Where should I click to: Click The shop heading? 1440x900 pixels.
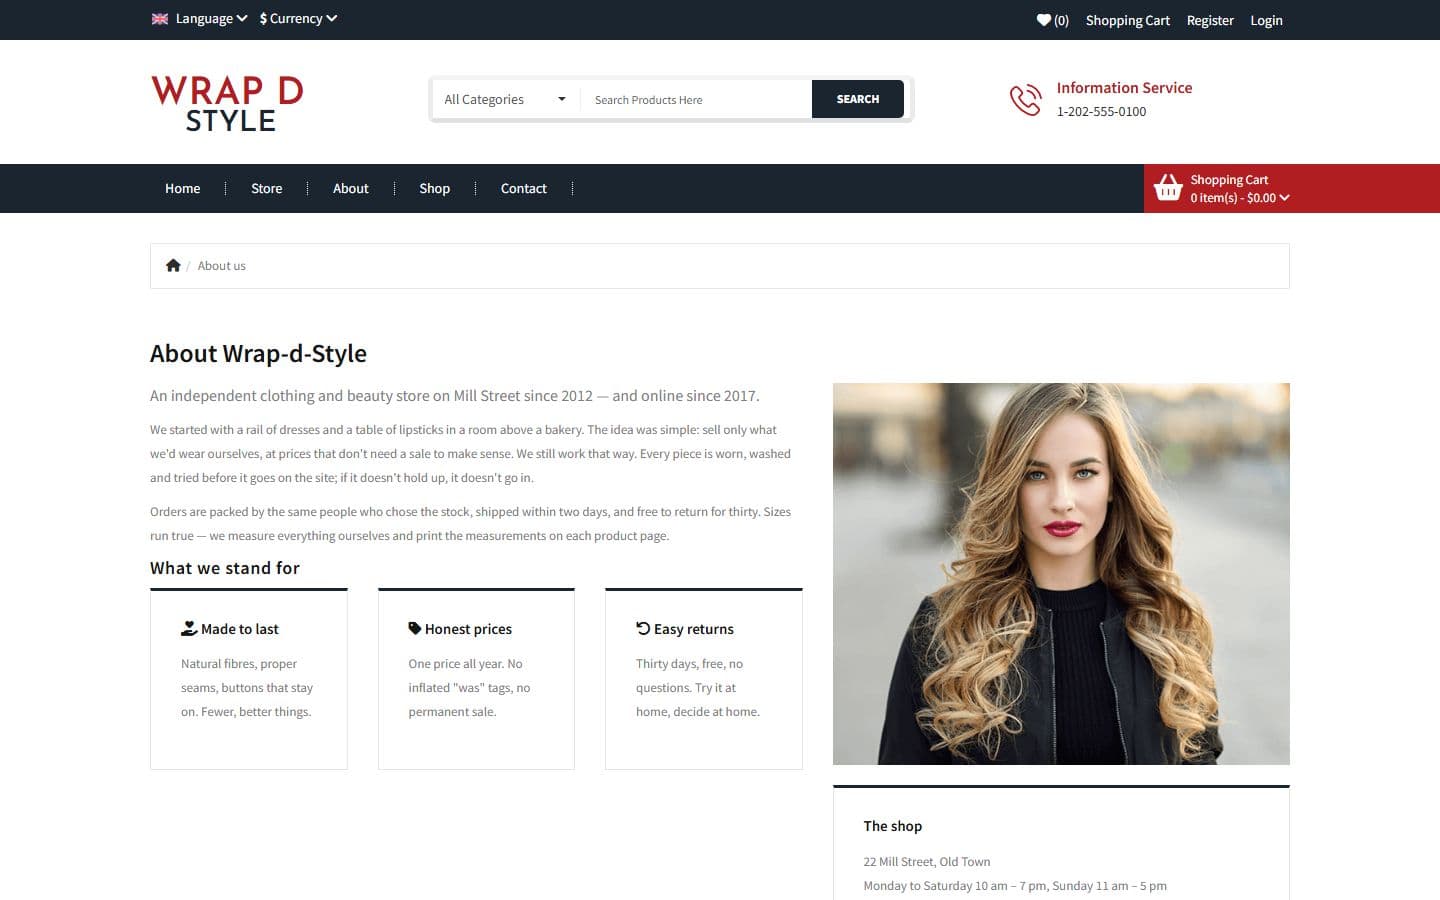[893, 826]
